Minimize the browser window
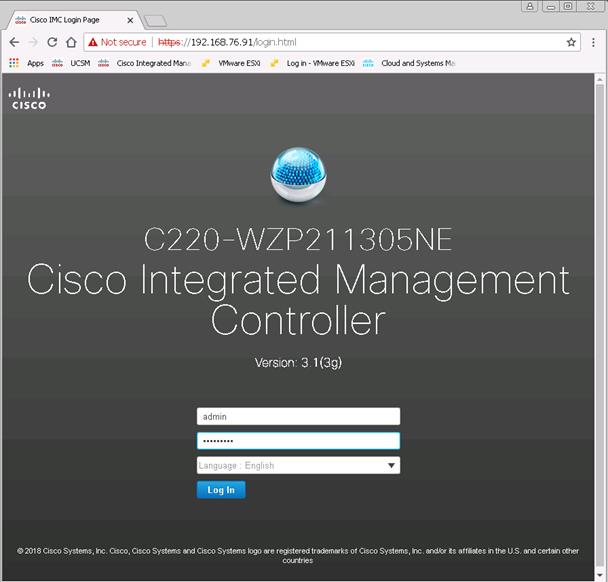The height and width of the screenshot is (582, 608). click(551, 6)
